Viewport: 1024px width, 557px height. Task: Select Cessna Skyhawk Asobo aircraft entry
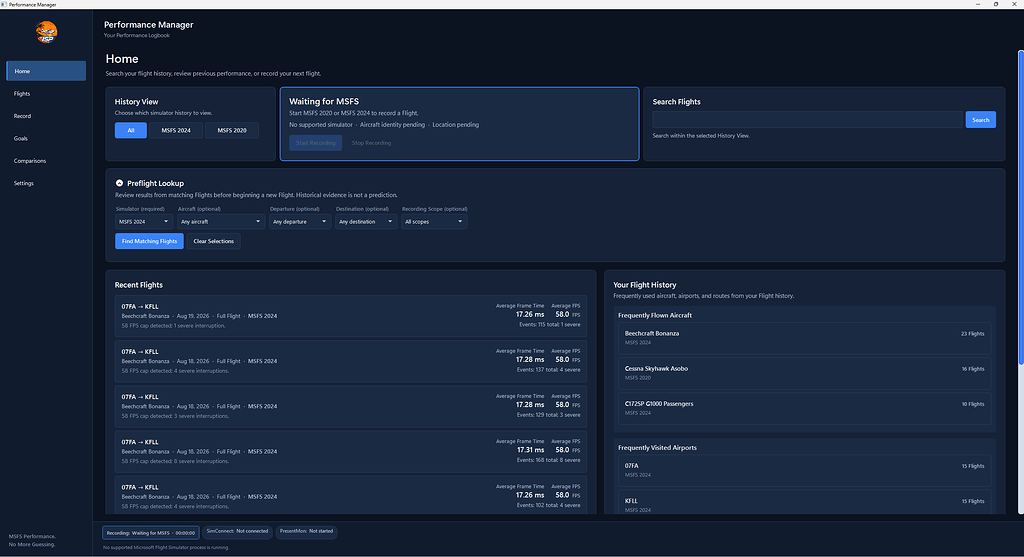pyautogui.click(x=805, y=373)
